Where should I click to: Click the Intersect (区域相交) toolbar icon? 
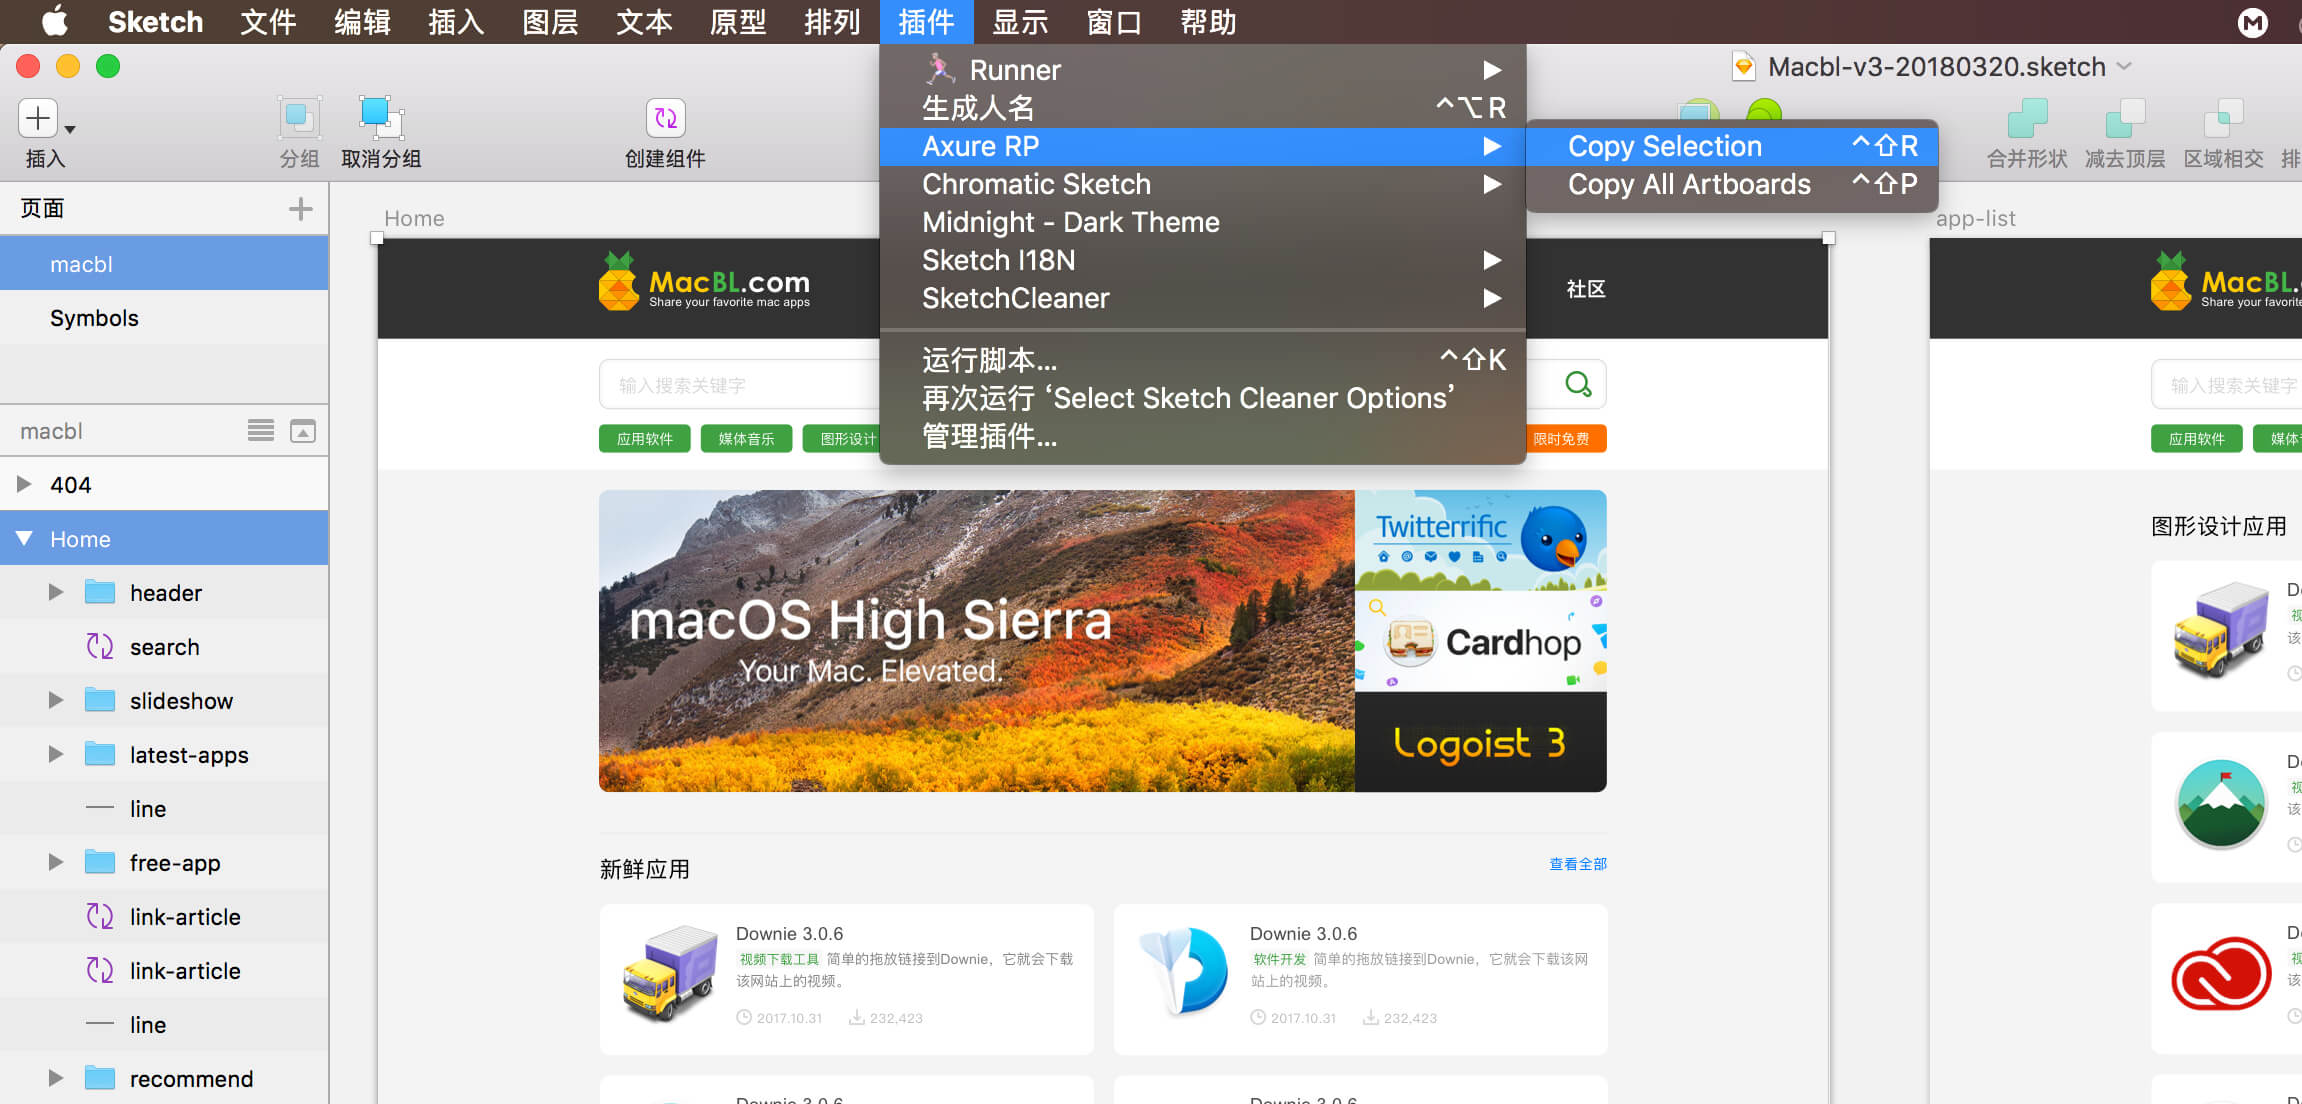coord(2223,118)
